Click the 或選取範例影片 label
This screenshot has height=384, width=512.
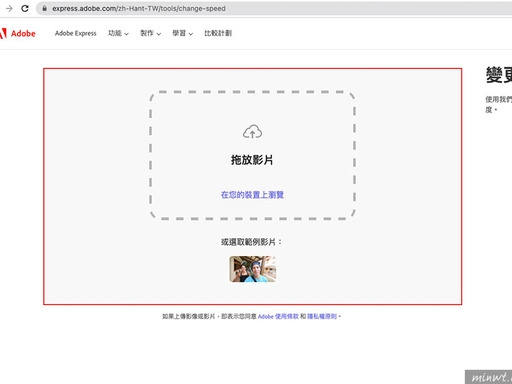tap(251, 242)
